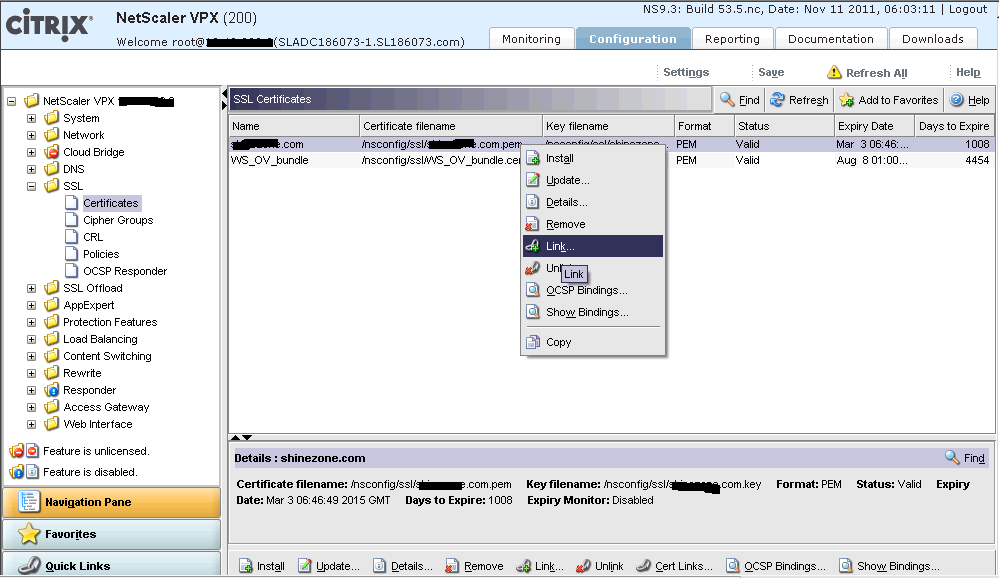Expand the Load Balancing tree node
Screen dimensions: 999x578
(32, 339)
